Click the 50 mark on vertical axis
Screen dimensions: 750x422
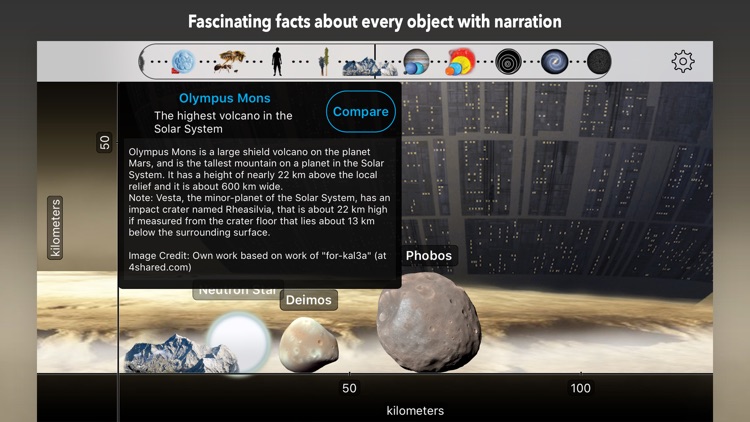(104, 143)
